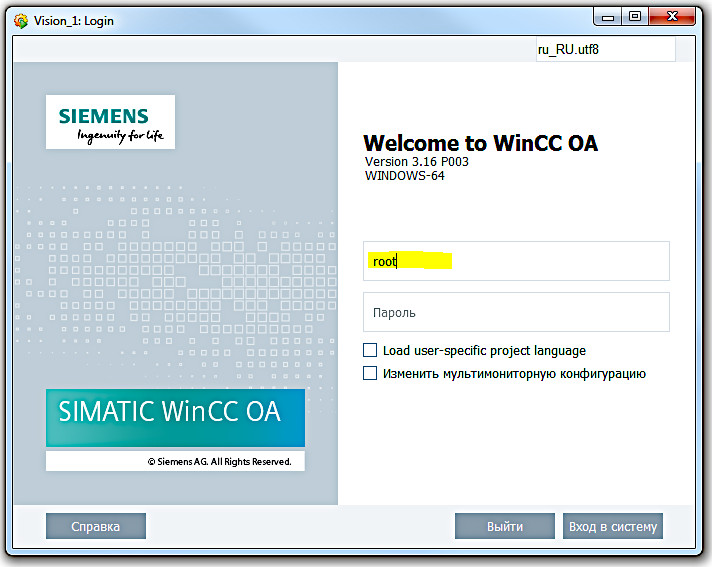Open the ru_RU.utf8 language dropdown
712x567 pixels.
[x=605, y=49]
